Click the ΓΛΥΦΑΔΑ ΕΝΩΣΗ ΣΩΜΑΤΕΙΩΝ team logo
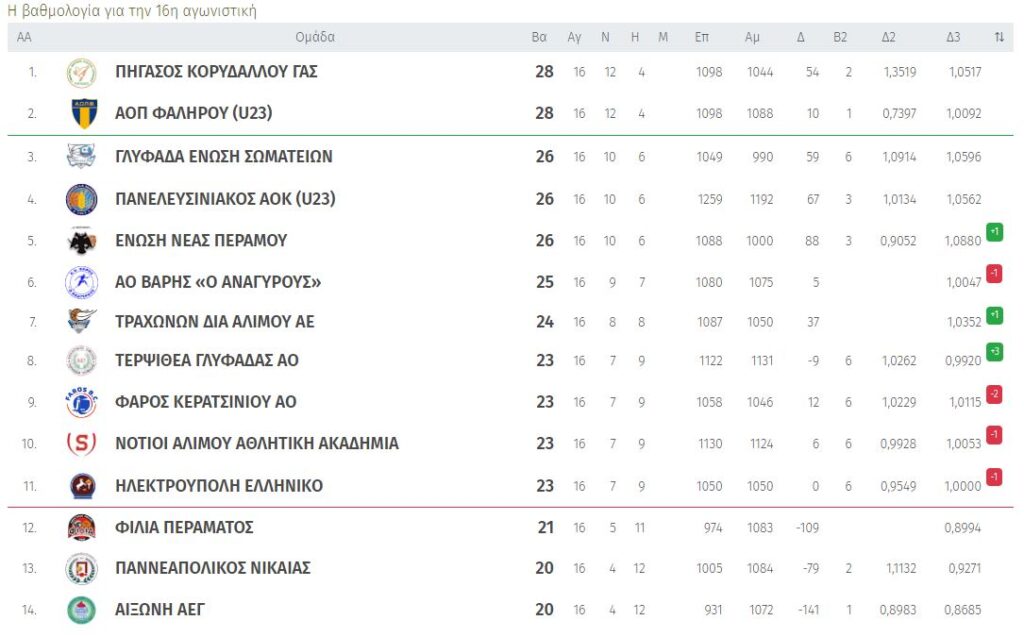The image size is (1024, 637). (81, 157)
